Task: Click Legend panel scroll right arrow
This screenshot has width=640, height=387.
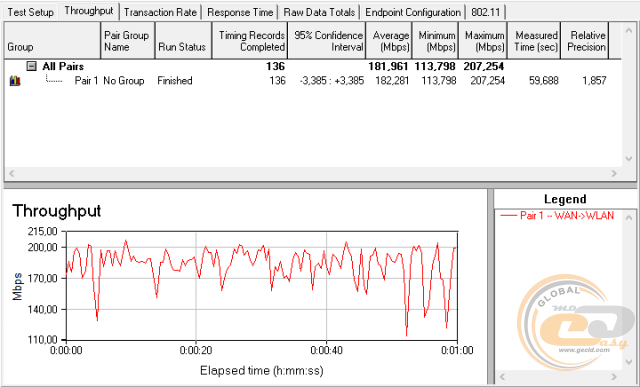Action: pos(614,376)
